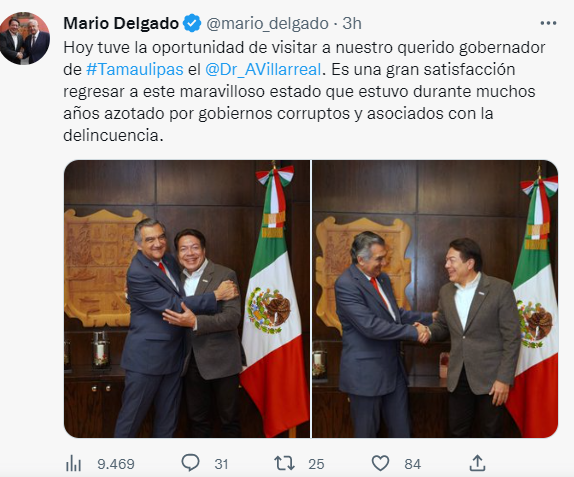Click the 9.469 views count
This screenshot has height=477, width=574.
point(116,464)
